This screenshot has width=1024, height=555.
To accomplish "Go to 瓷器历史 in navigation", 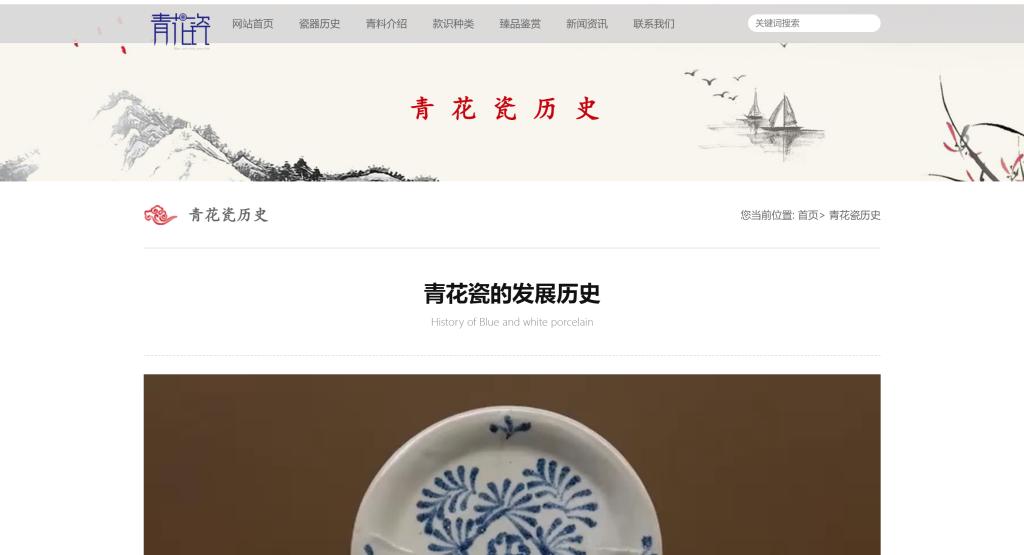I will [x=319, y=24].
